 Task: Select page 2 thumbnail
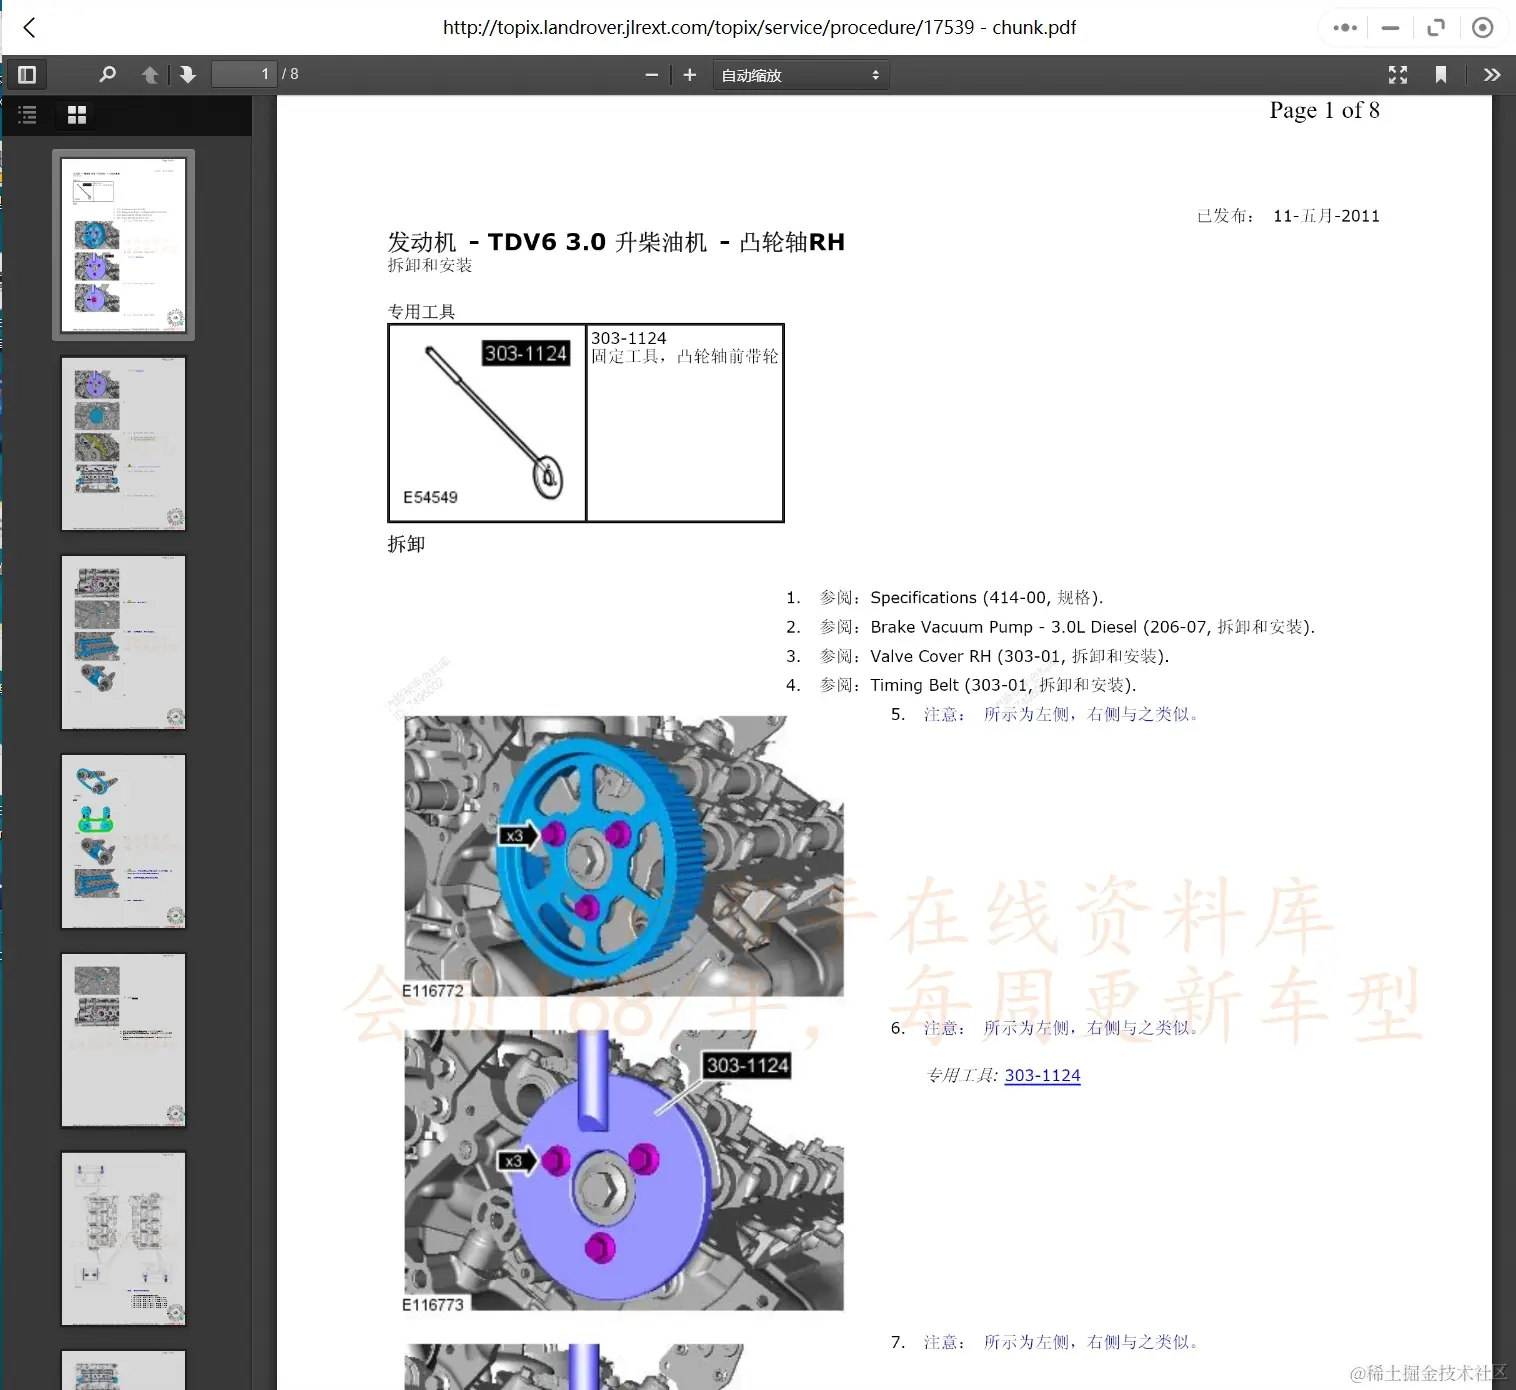[124, 444]
